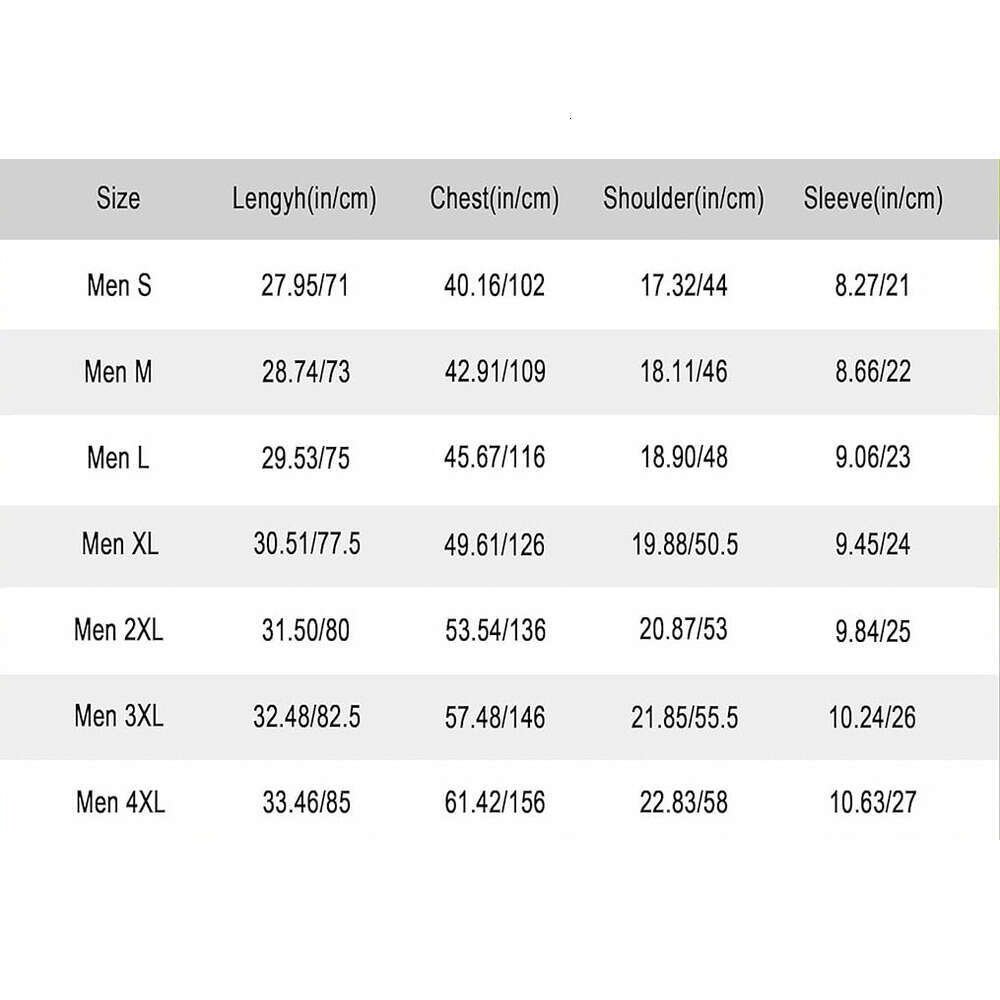1000x1000 pixels.
Task: Select the Men M size row label
Action: 119,372
